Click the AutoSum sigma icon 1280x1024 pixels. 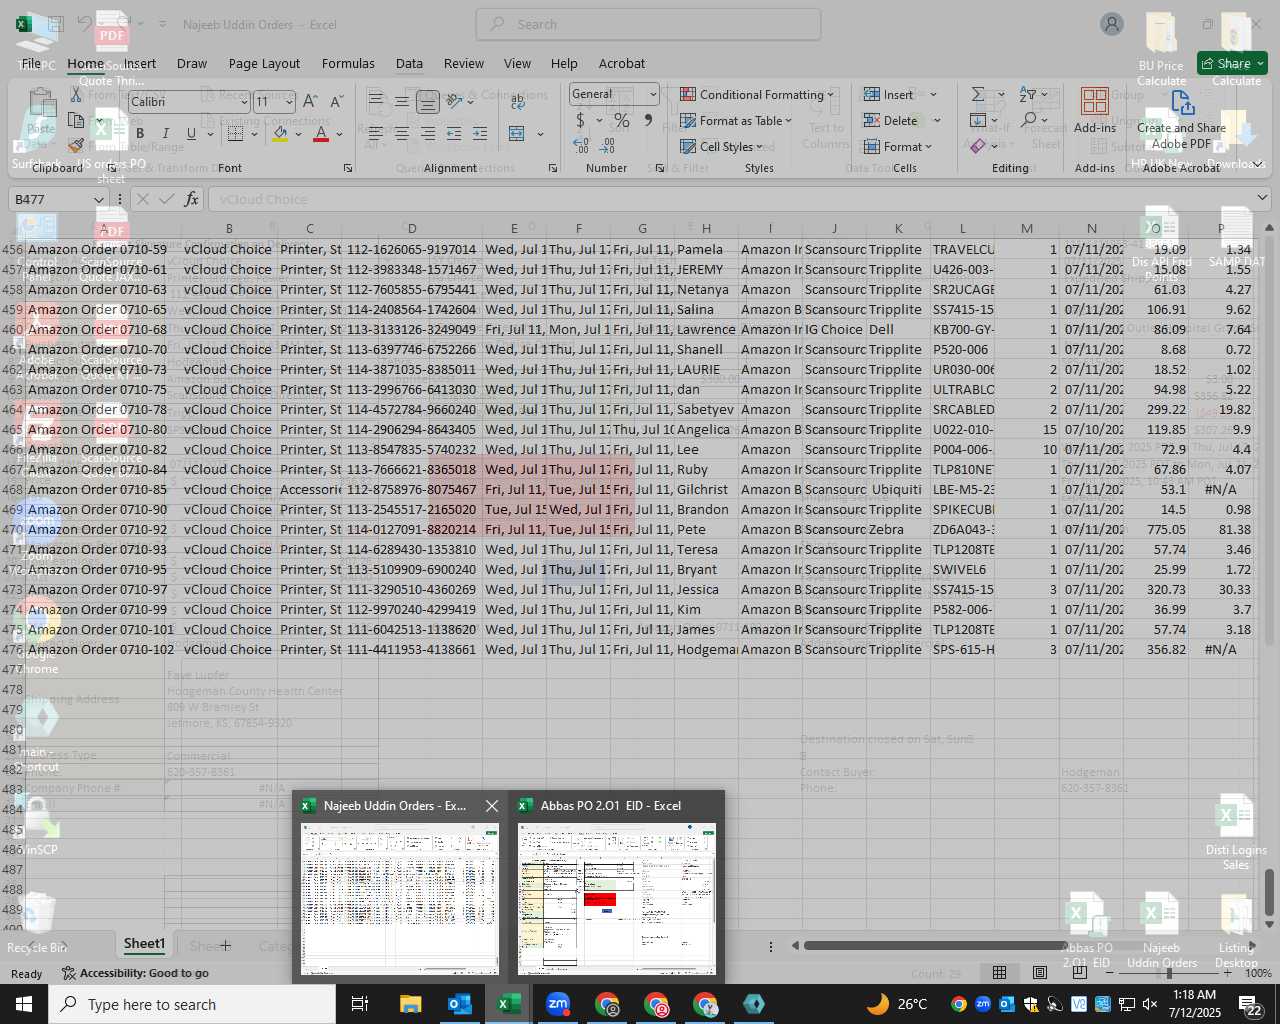978,94
